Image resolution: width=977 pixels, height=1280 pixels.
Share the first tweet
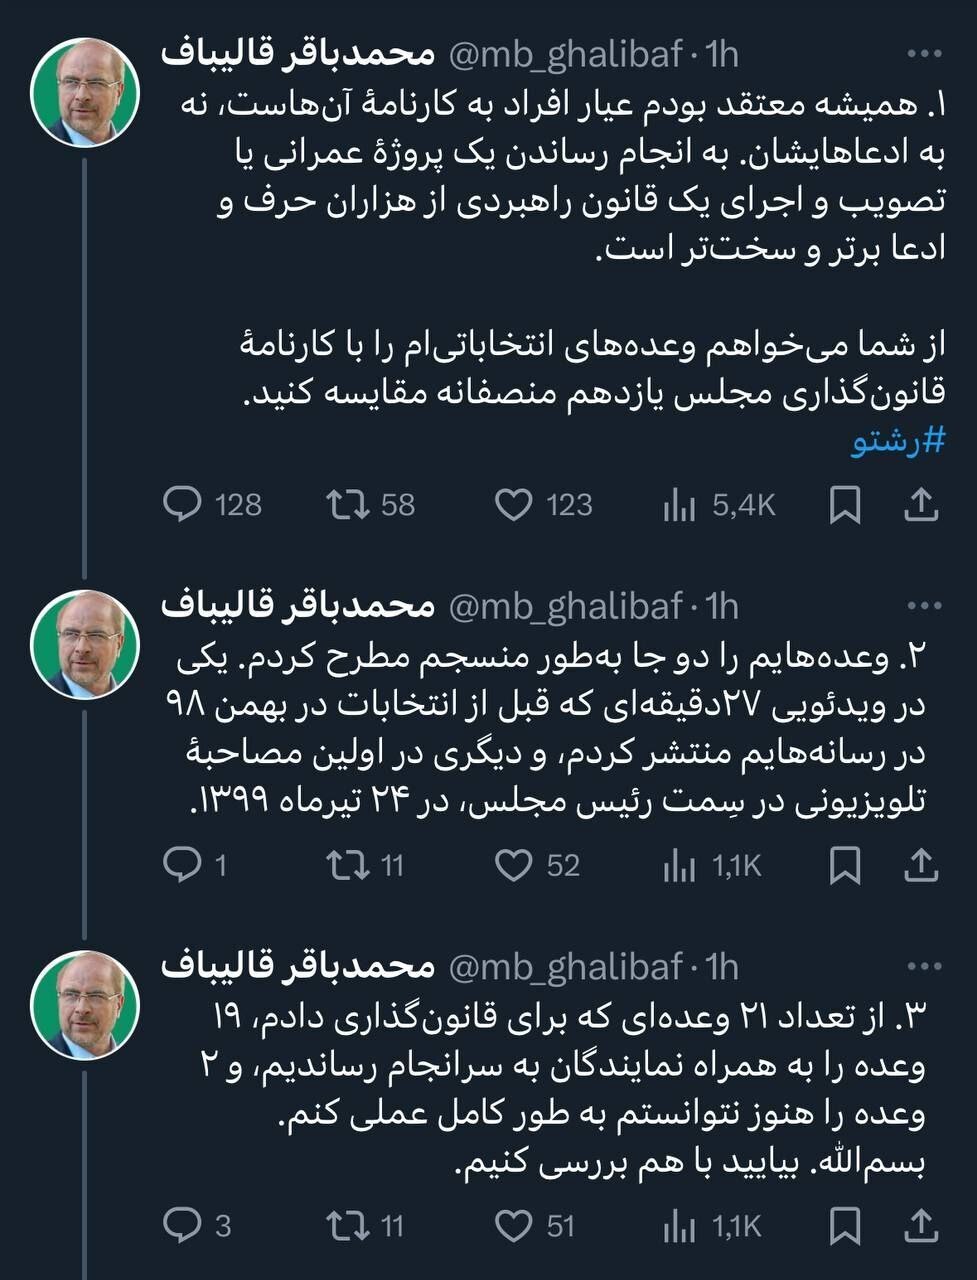click(x=921, y=506)
